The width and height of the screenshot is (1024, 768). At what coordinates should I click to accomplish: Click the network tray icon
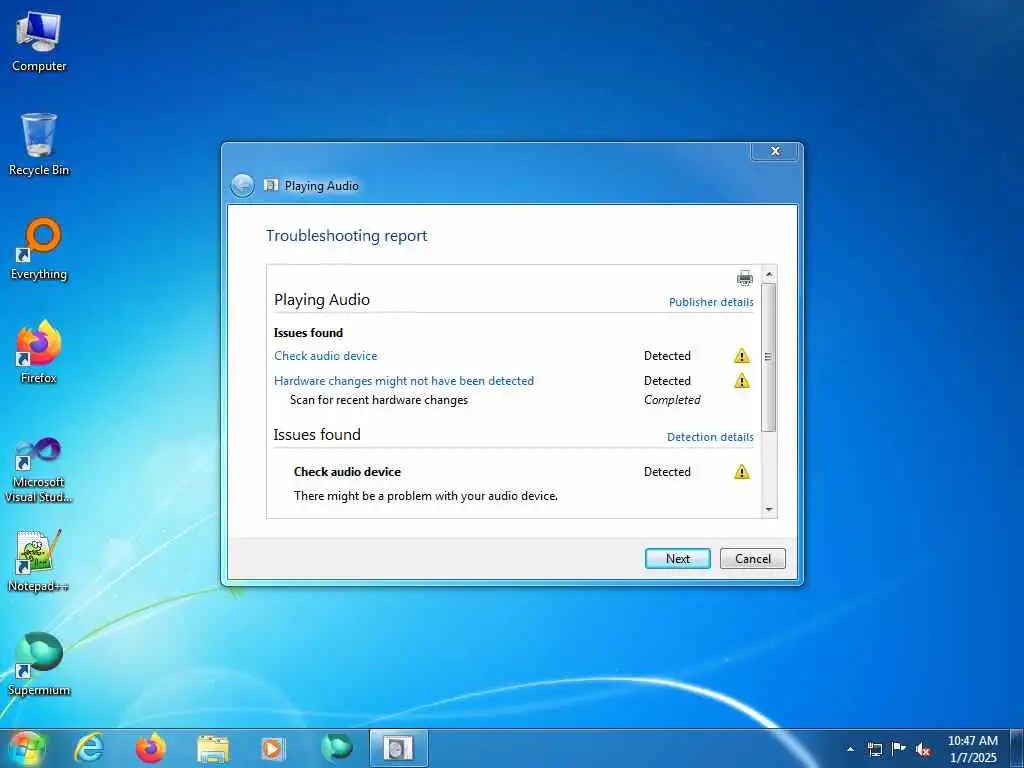click(x=874, y=750)
